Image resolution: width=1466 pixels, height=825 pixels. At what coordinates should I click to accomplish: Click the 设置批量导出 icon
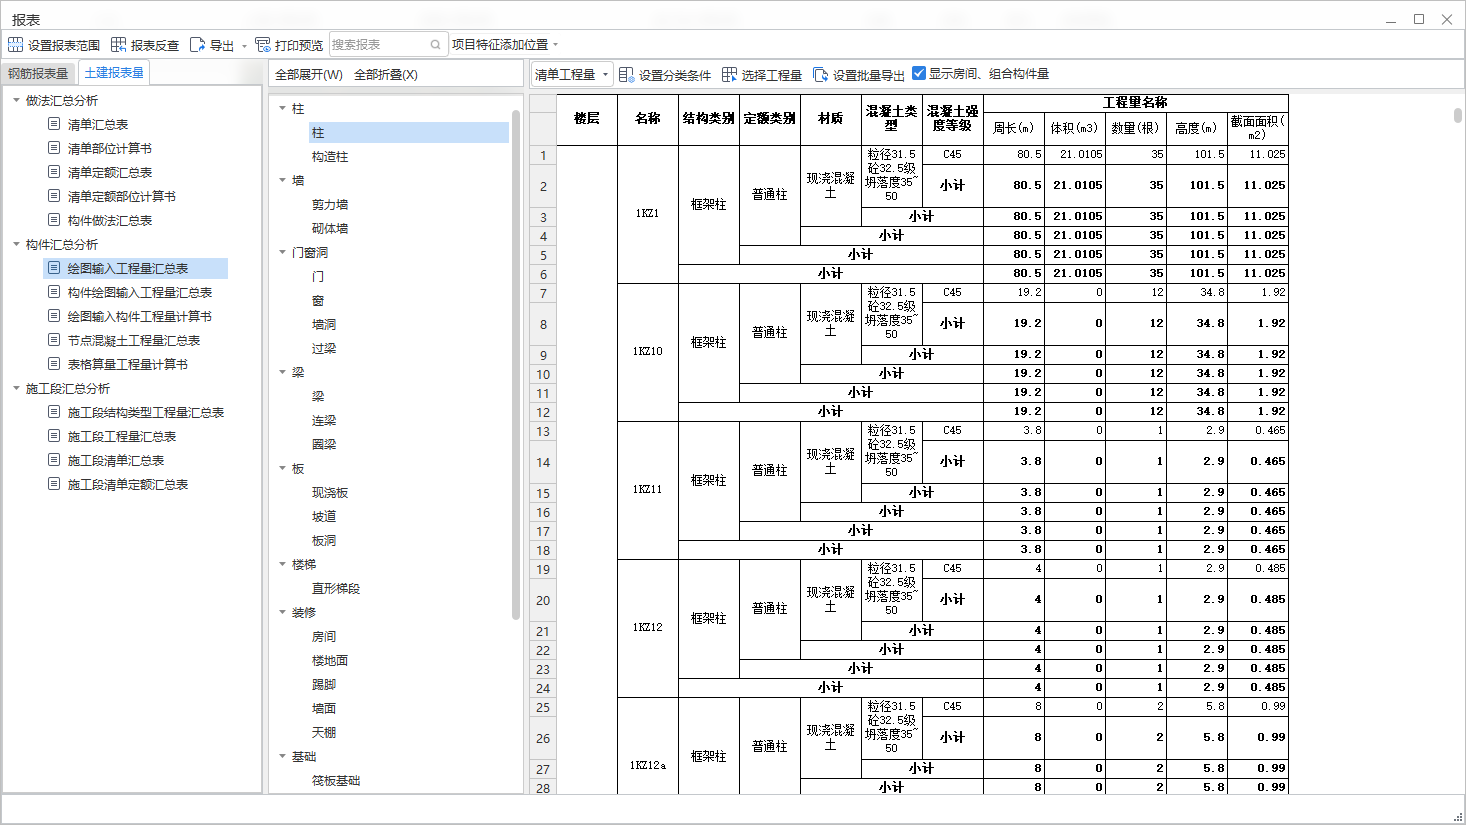pyautogui.click(x=820, y=75)
